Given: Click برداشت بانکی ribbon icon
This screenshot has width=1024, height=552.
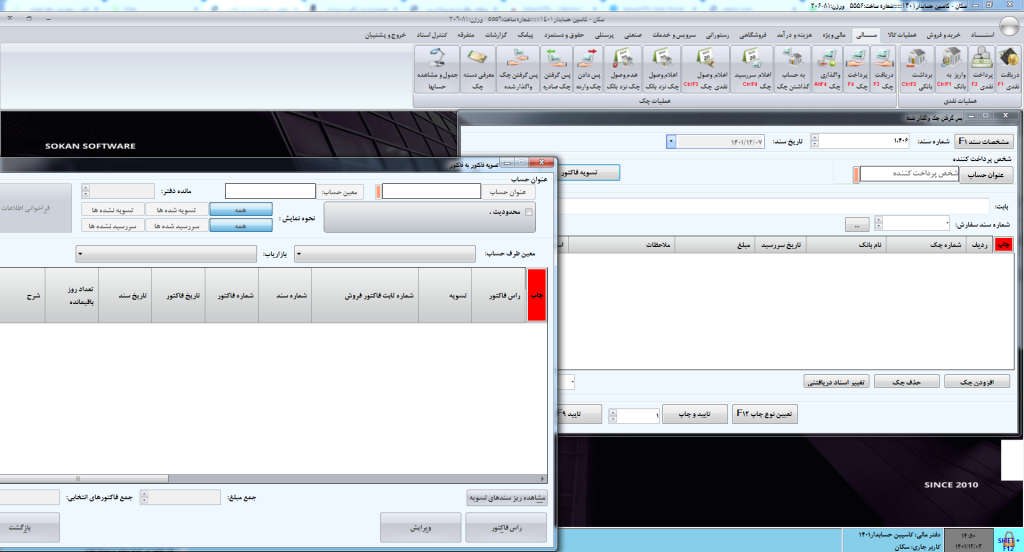Looking at the screenshot, I should [918, 69].
